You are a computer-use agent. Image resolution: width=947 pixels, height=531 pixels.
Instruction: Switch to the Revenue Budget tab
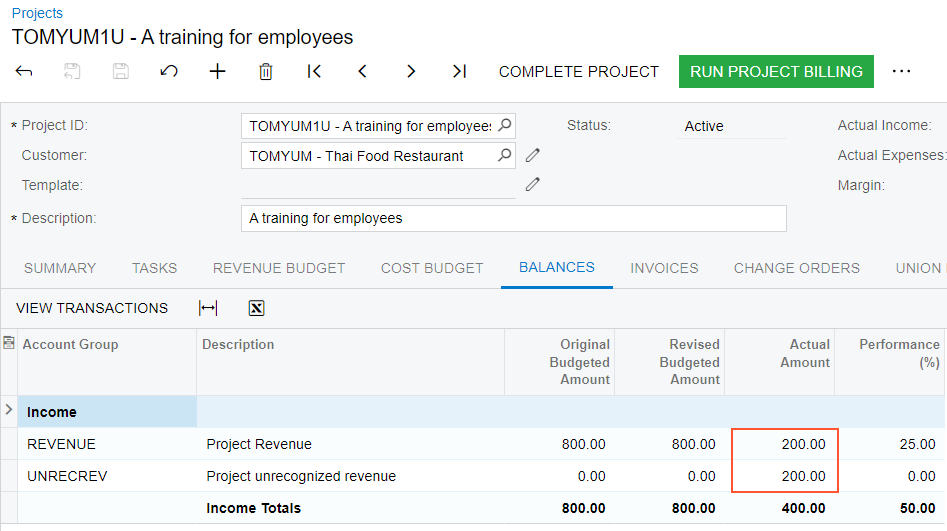click(x=279, y=268)
